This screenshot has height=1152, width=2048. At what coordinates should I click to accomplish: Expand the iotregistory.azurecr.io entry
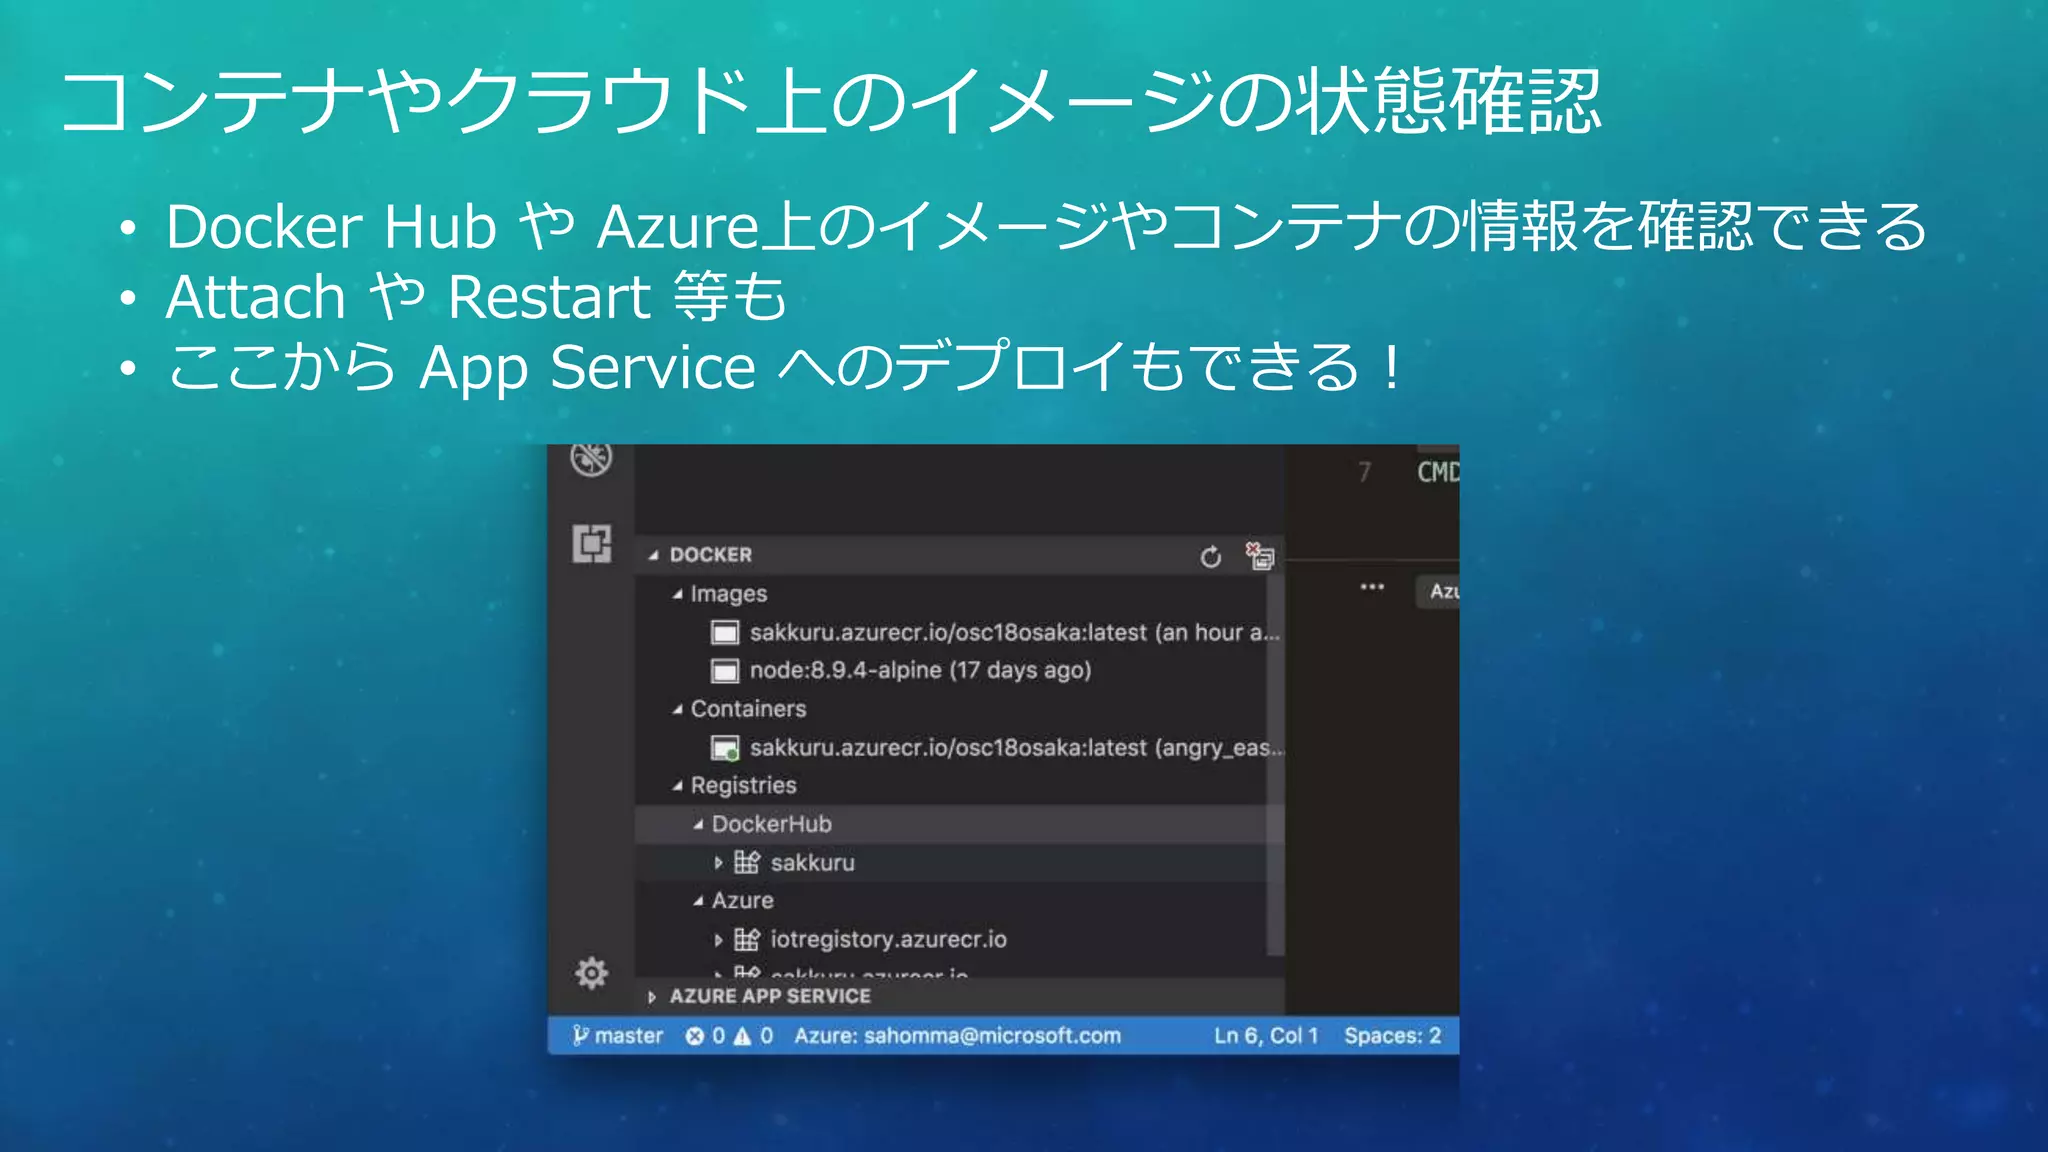(x=718, y=939)
